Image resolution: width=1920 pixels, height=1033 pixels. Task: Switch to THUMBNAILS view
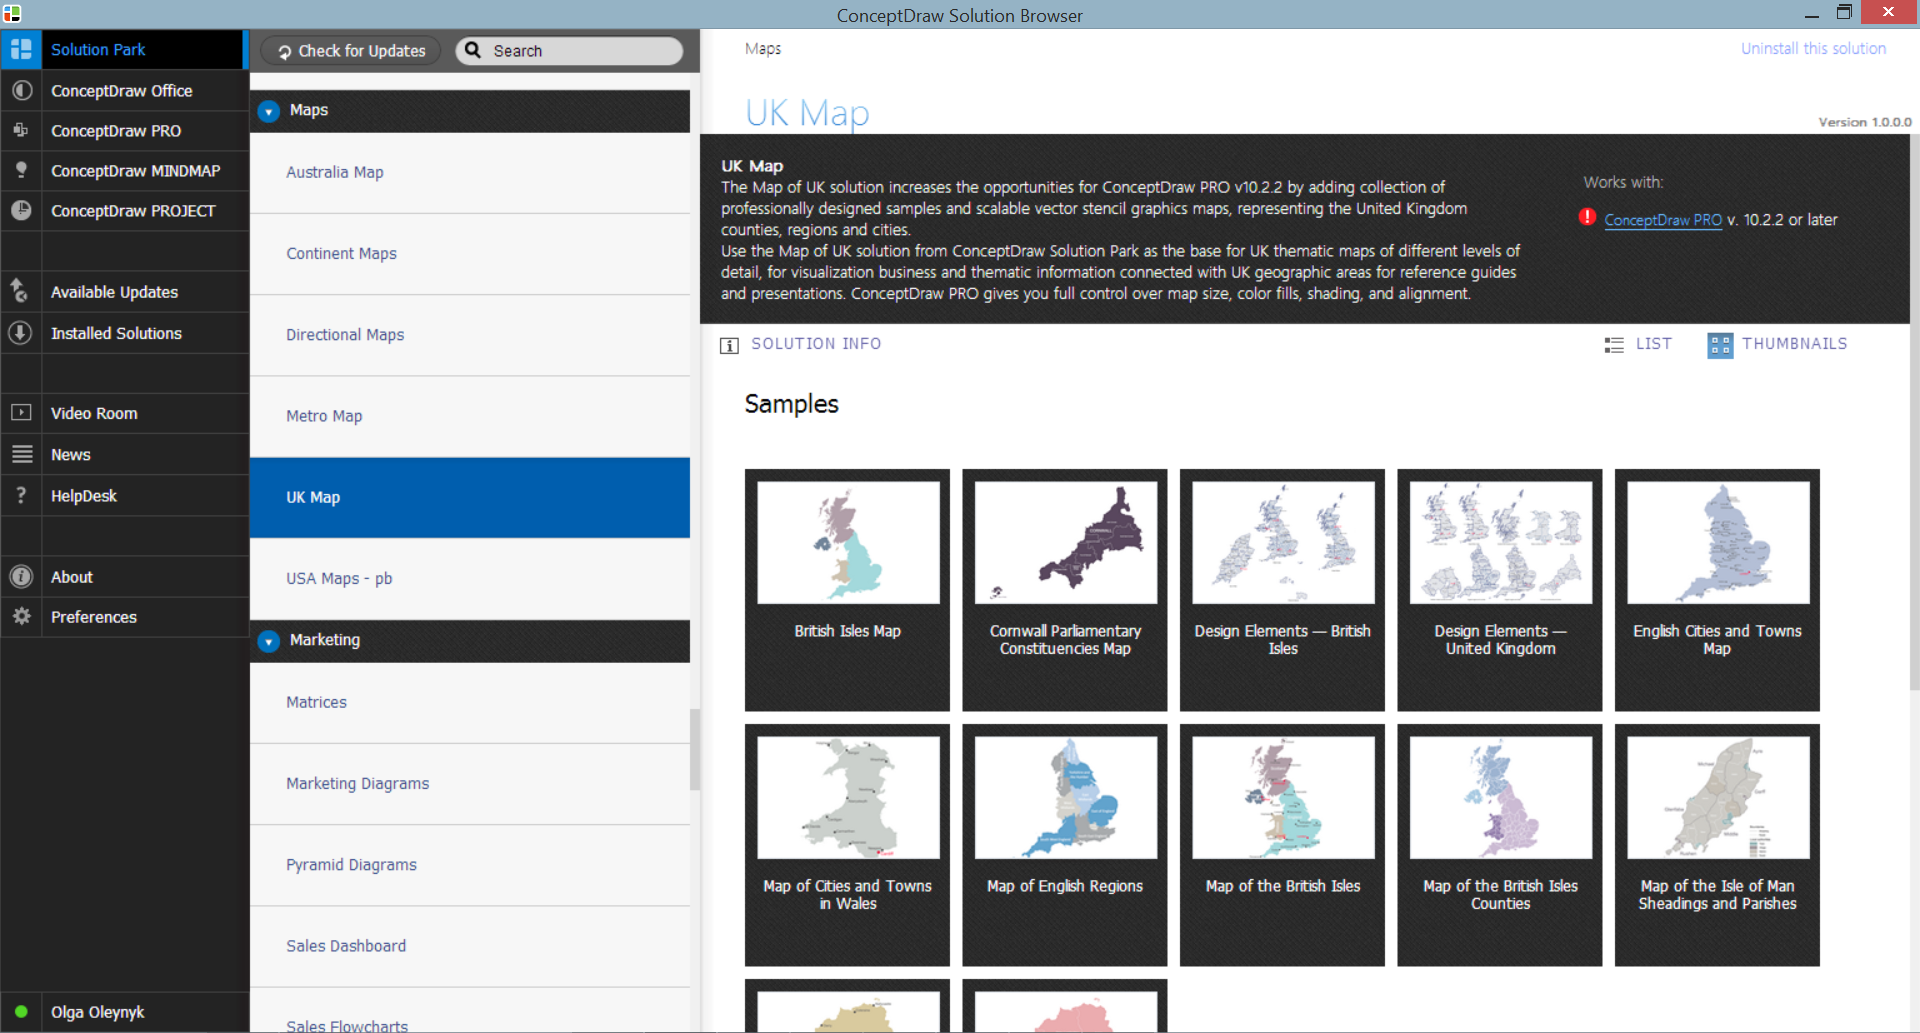(x=1777, y=345)
